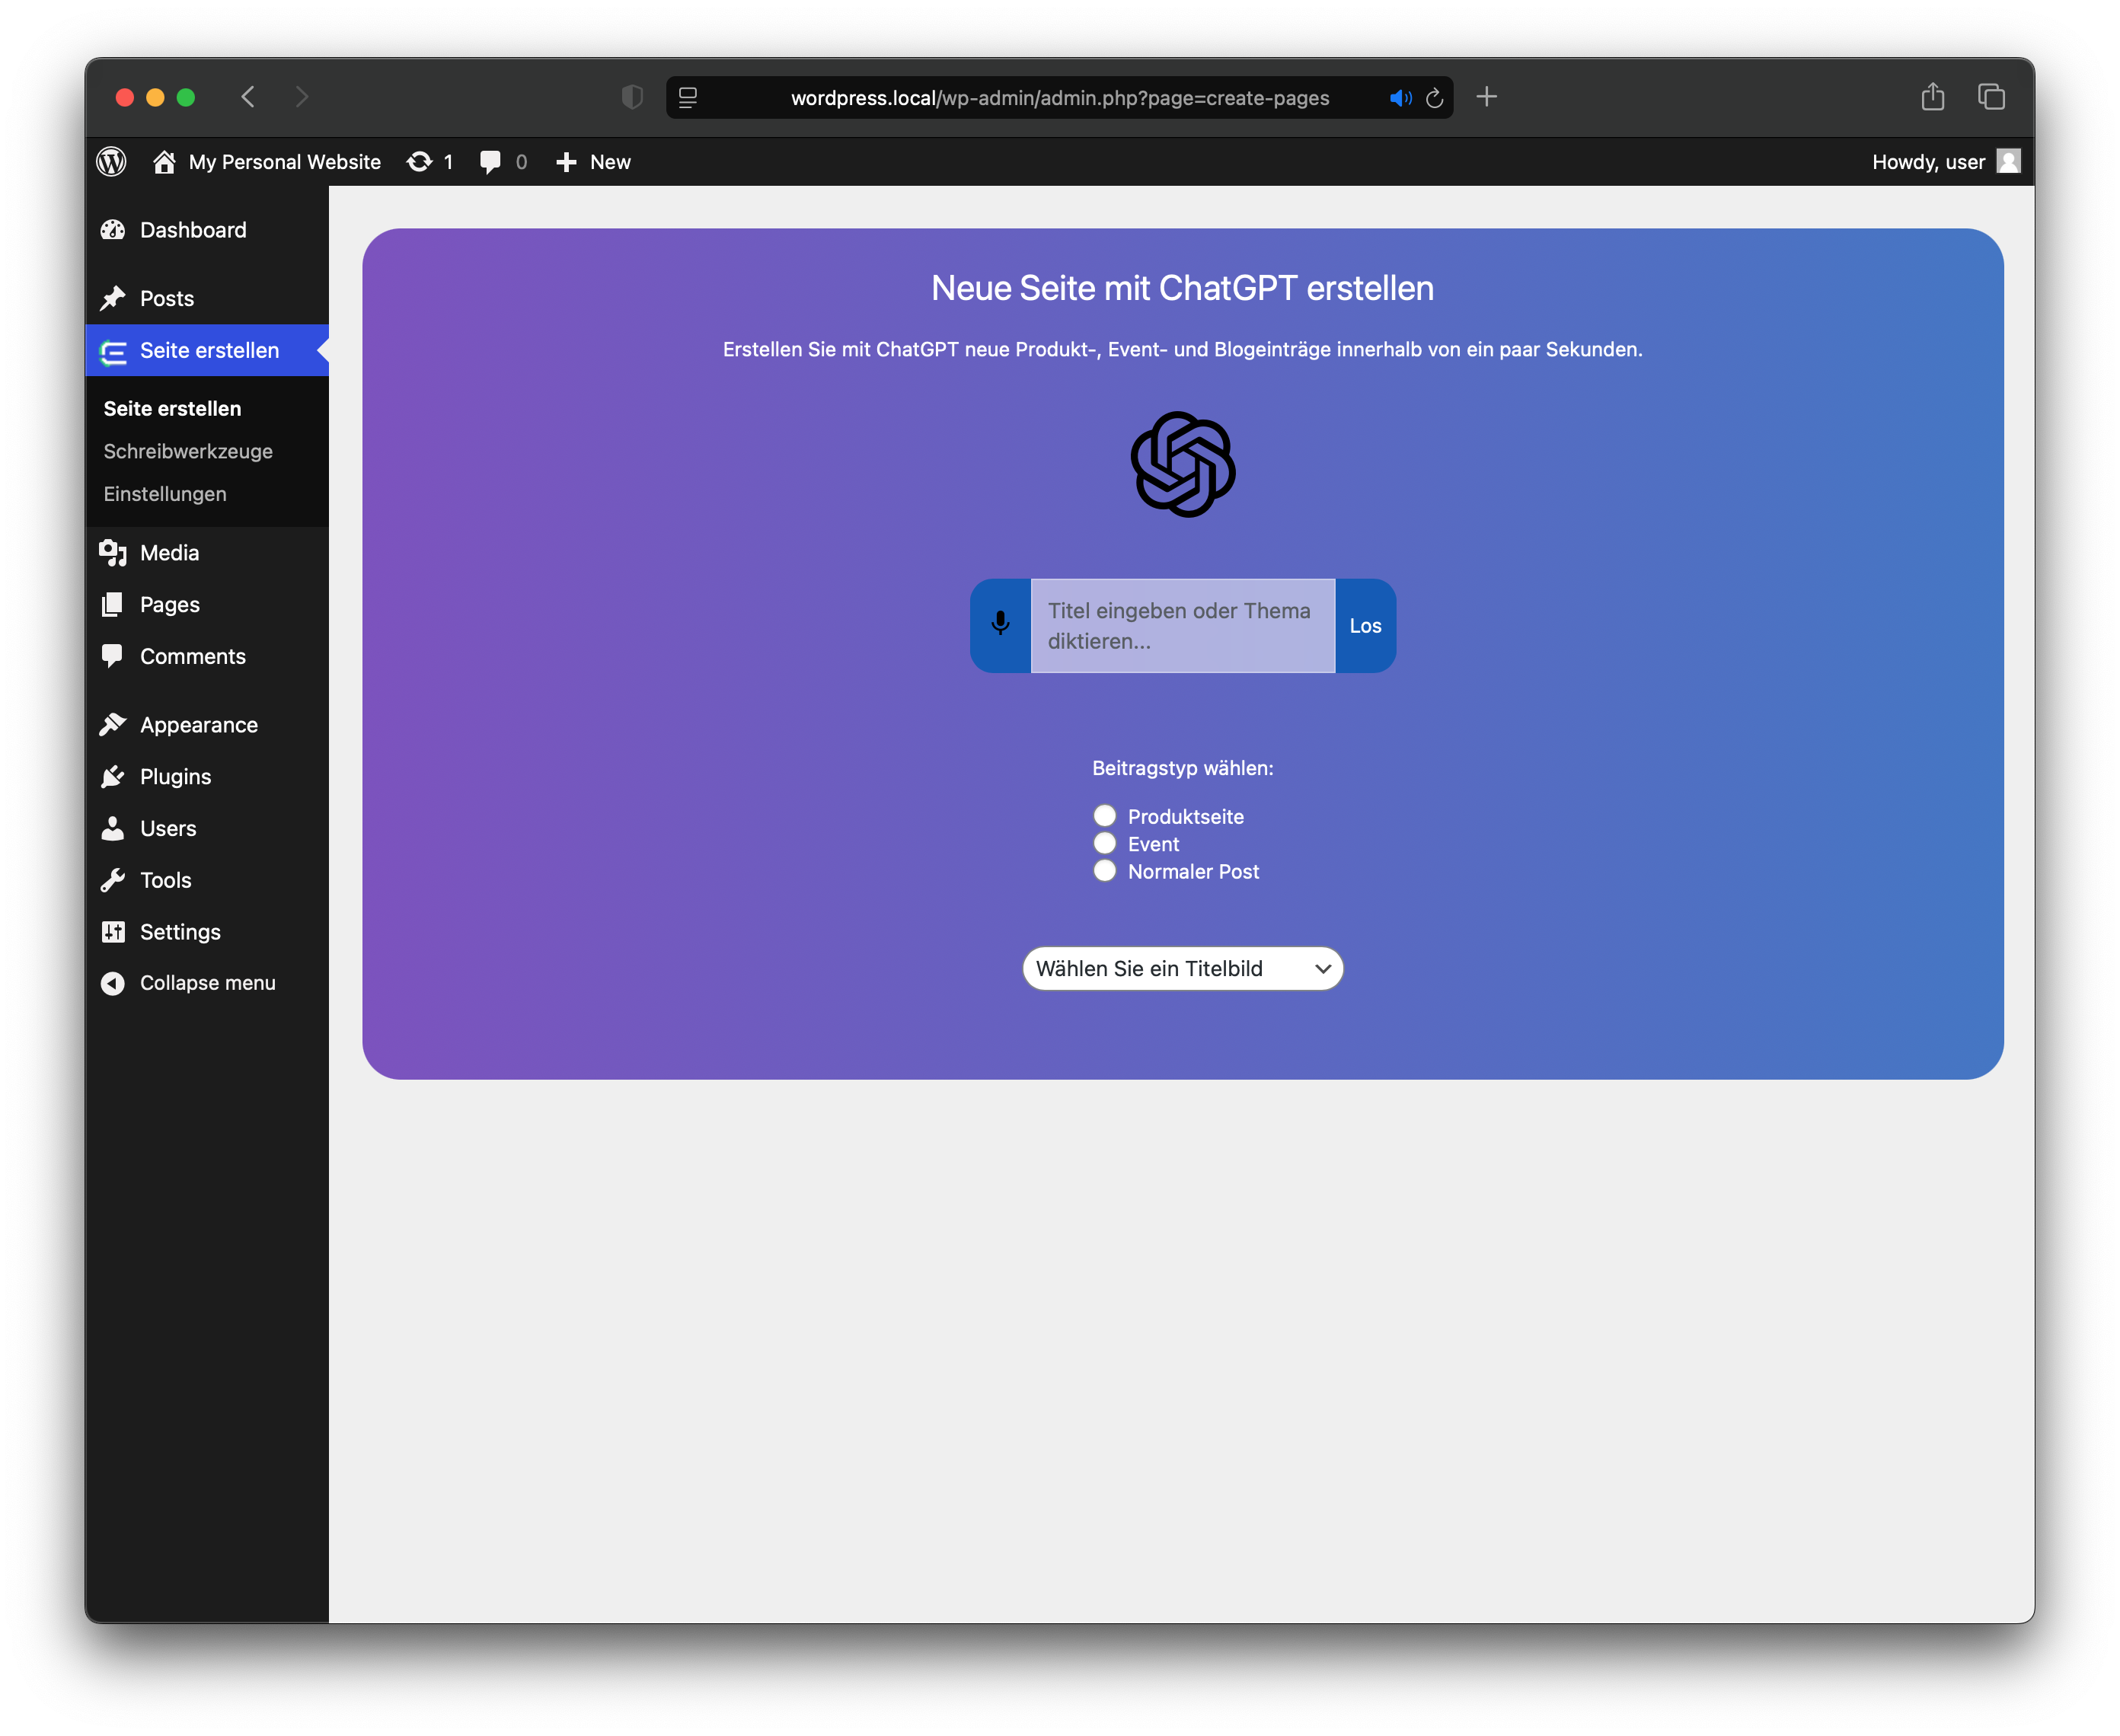Click My Personal Website link
This screenshot has height=1736, width=2120.
click(x=284, y=162)
